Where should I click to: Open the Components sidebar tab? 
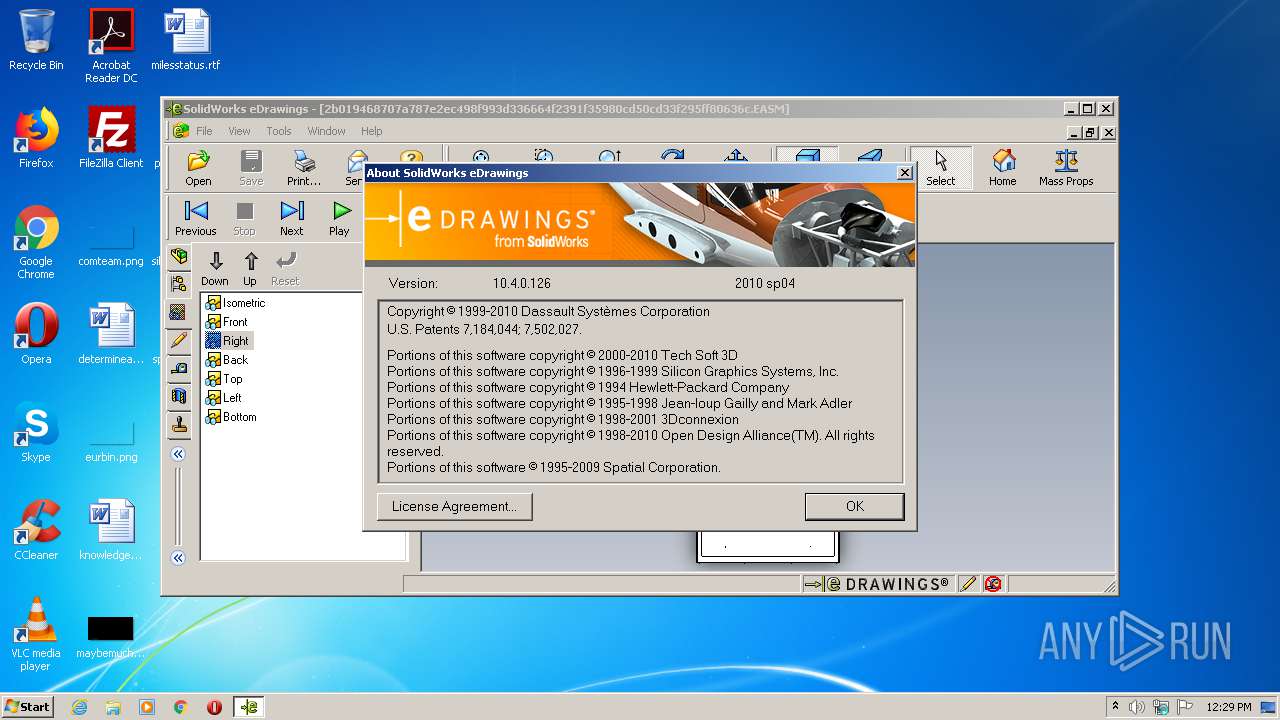(179, 256)
